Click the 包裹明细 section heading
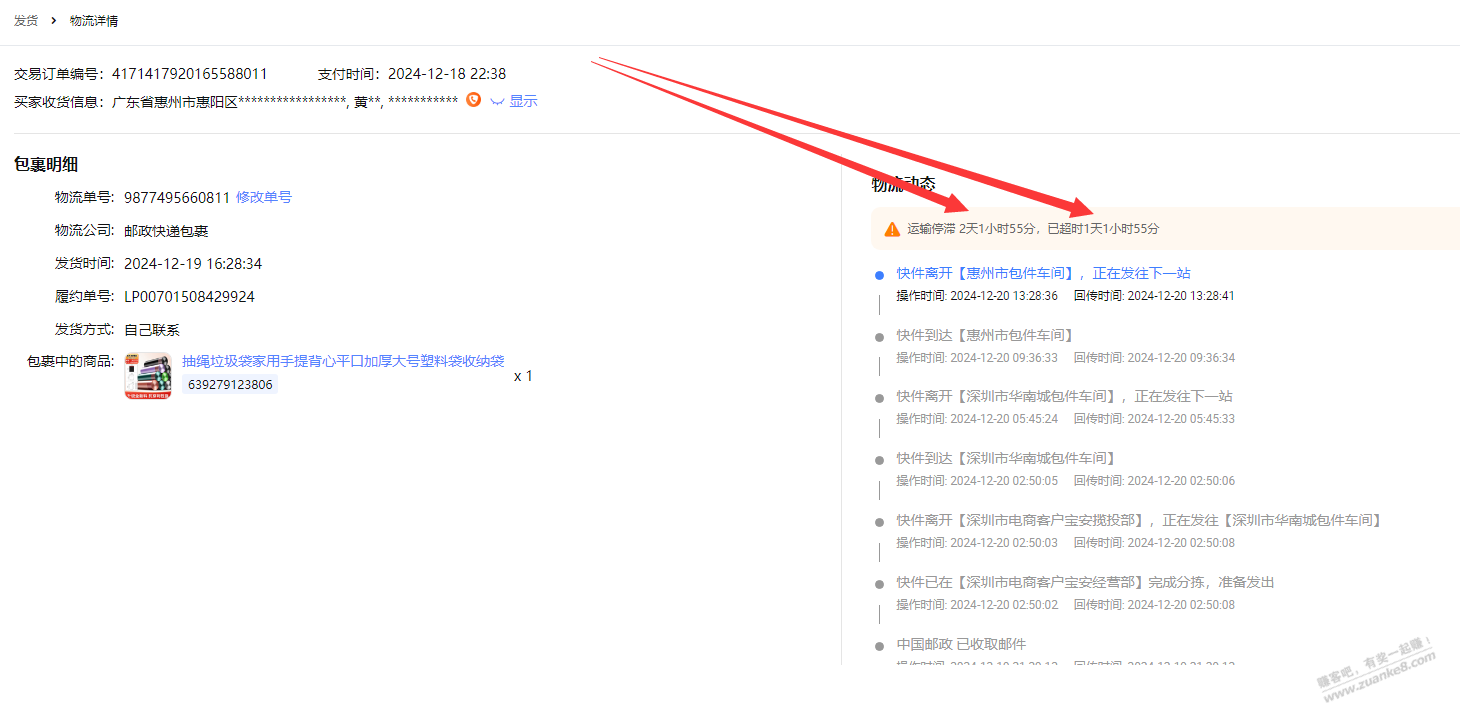The image size is (1460, 722). (x=46, y=165)
